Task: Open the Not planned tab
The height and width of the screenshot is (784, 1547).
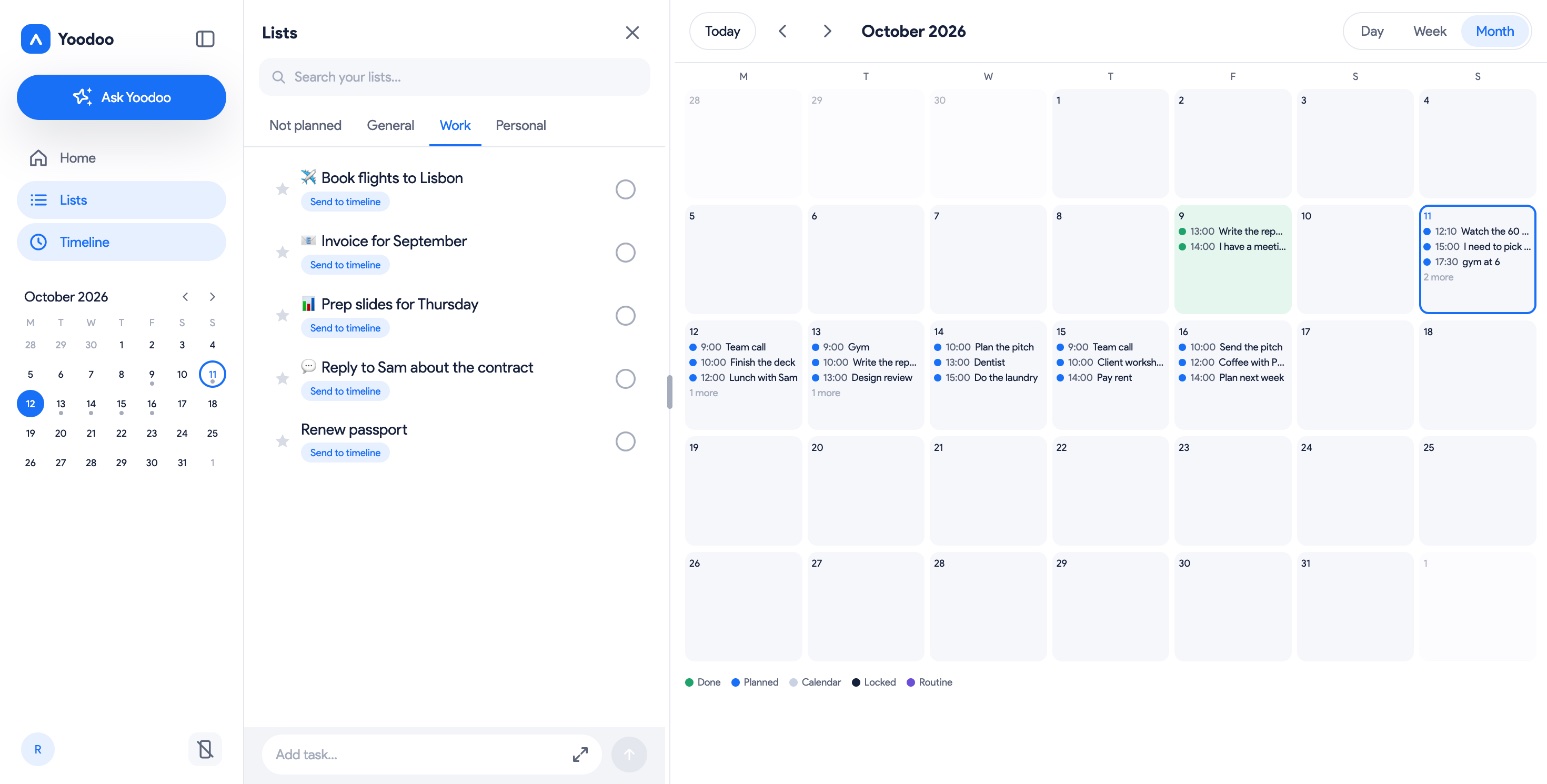Action: (305, 126)
